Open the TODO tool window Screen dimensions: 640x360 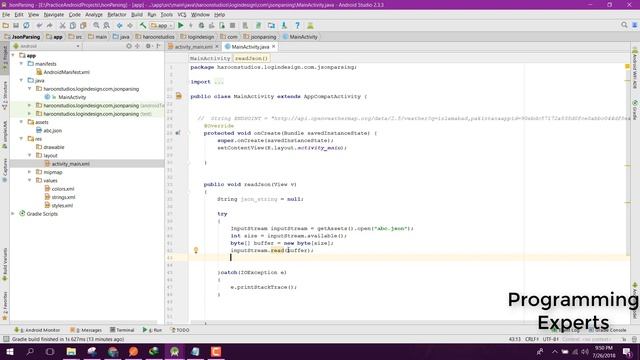click(180, 330)
